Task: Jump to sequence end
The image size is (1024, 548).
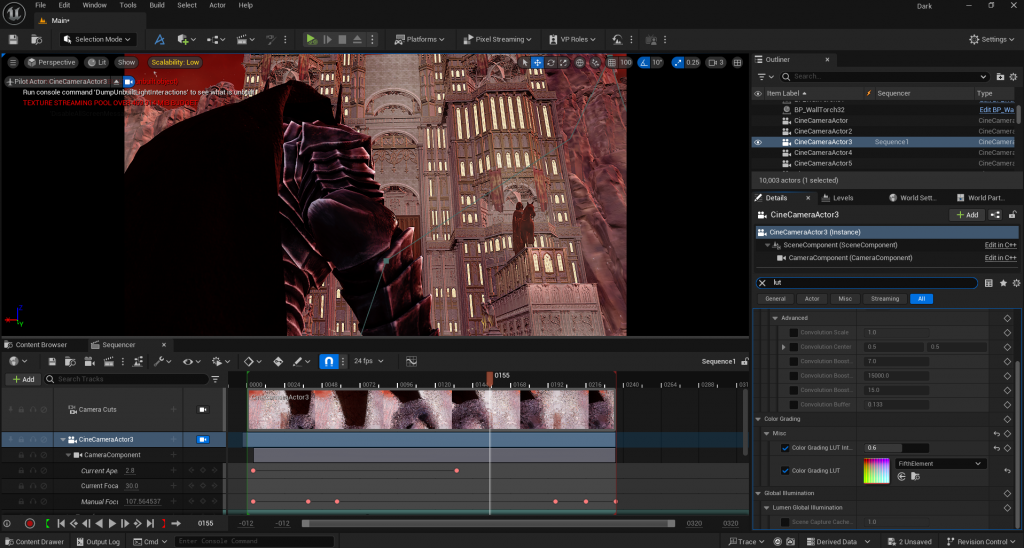Action: coord(150,523)
